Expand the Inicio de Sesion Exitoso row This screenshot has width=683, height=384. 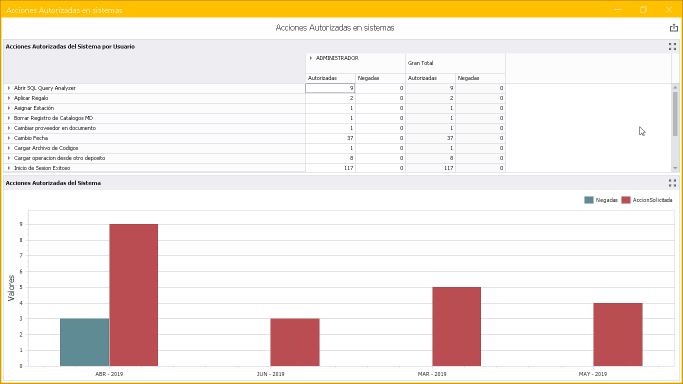pos(9,168)
